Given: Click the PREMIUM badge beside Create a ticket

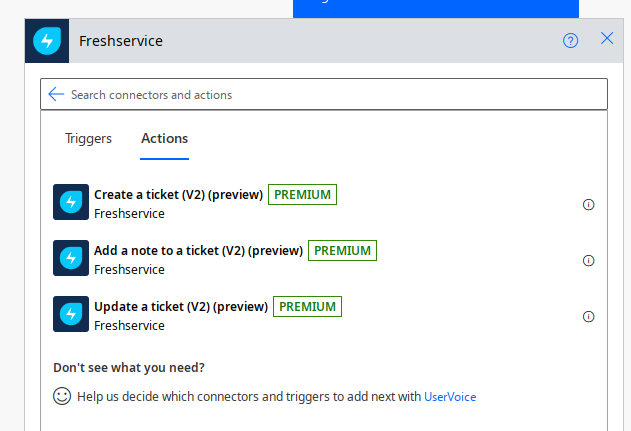Looking at the screenshot, I should 302,194.
